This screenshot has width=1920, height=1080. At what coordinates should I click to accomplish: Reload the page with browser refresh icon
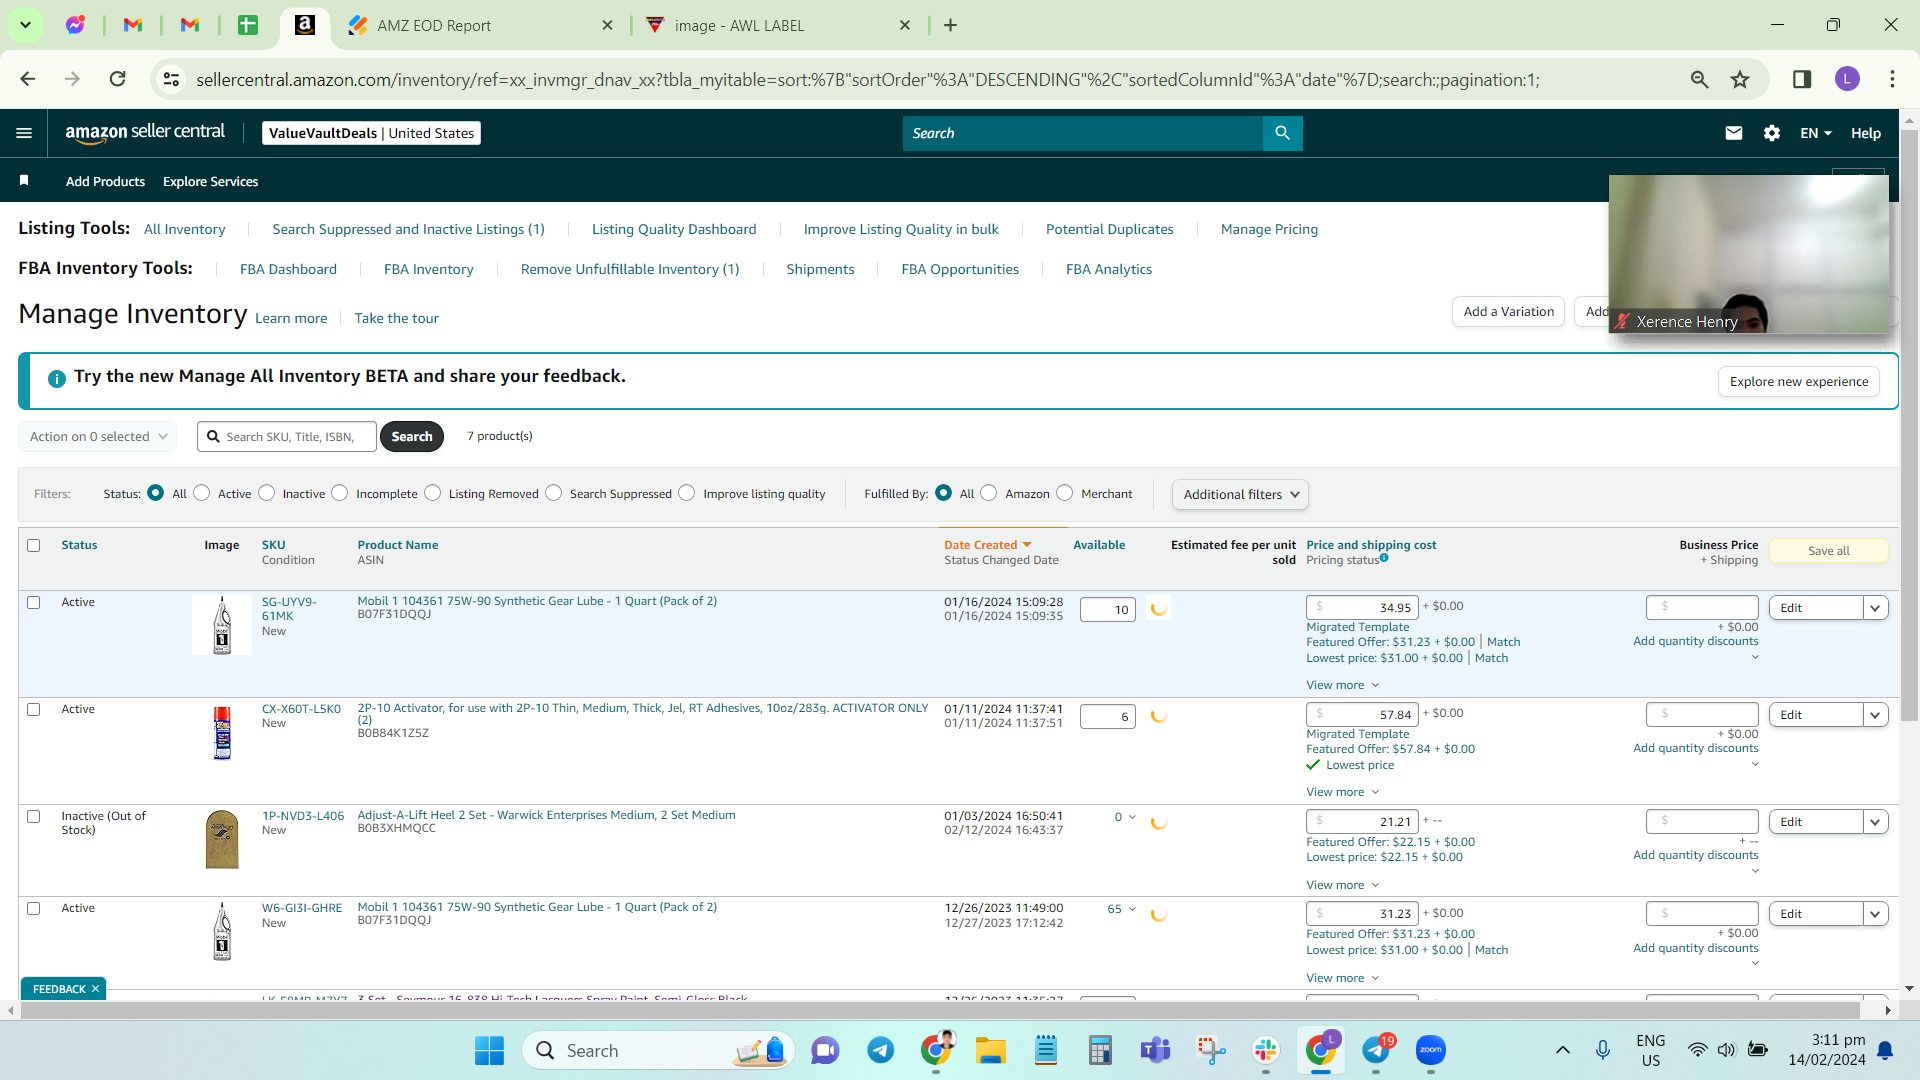118,79
